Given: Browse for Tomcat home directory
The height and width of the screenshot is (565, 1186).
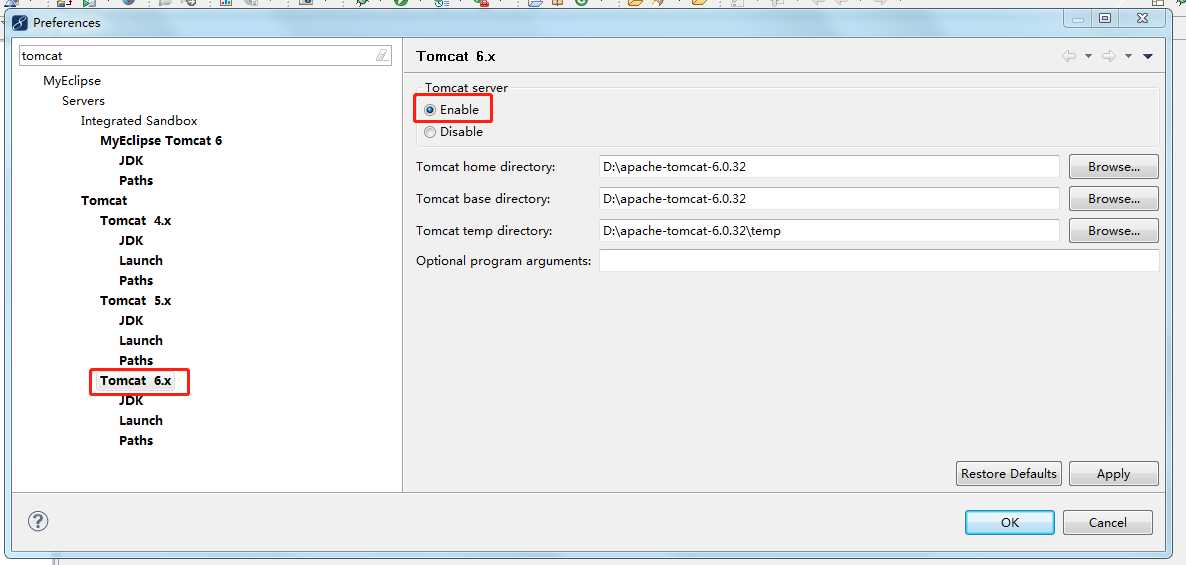Looking at the screenshot, I should click(x=1113, y=166).
